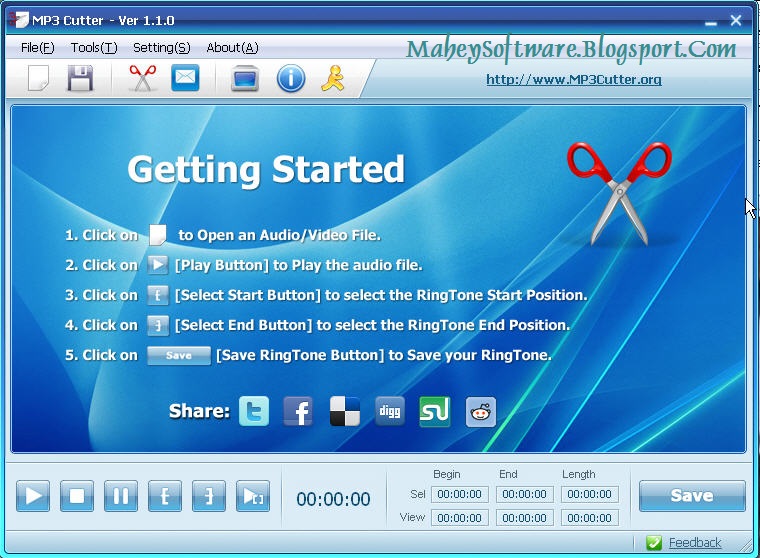This screenshot has width=760, height=558.
Task: Share via the Digg icon
Action: point(390,411)
